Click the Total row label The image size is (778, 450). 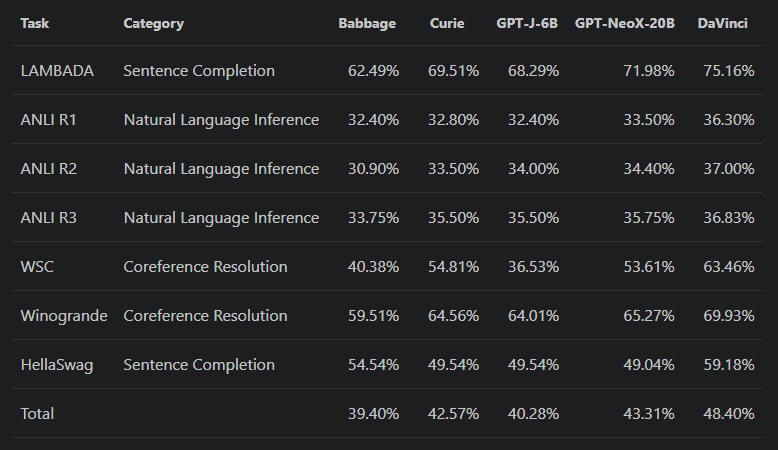37,413
